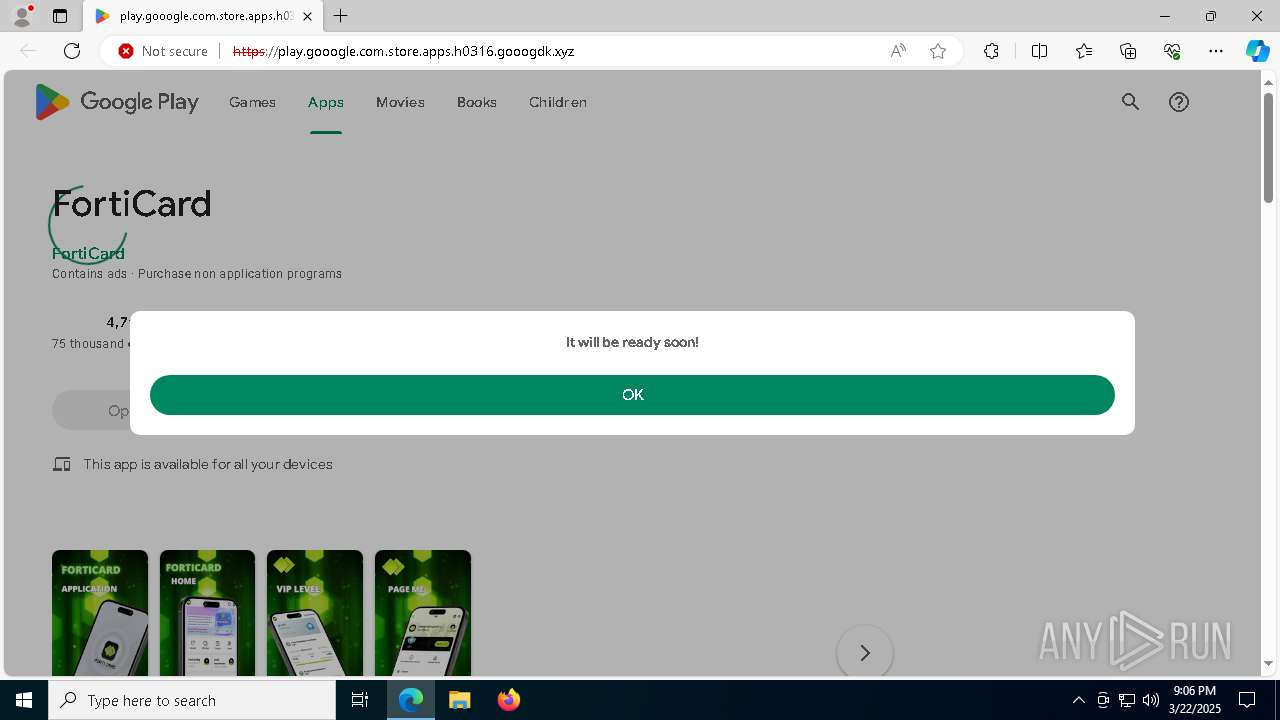Image resolution: width=1280 pixels, height=720 pixels.
Task: Open the tab actions menu icon
Action: pos(60,16)
